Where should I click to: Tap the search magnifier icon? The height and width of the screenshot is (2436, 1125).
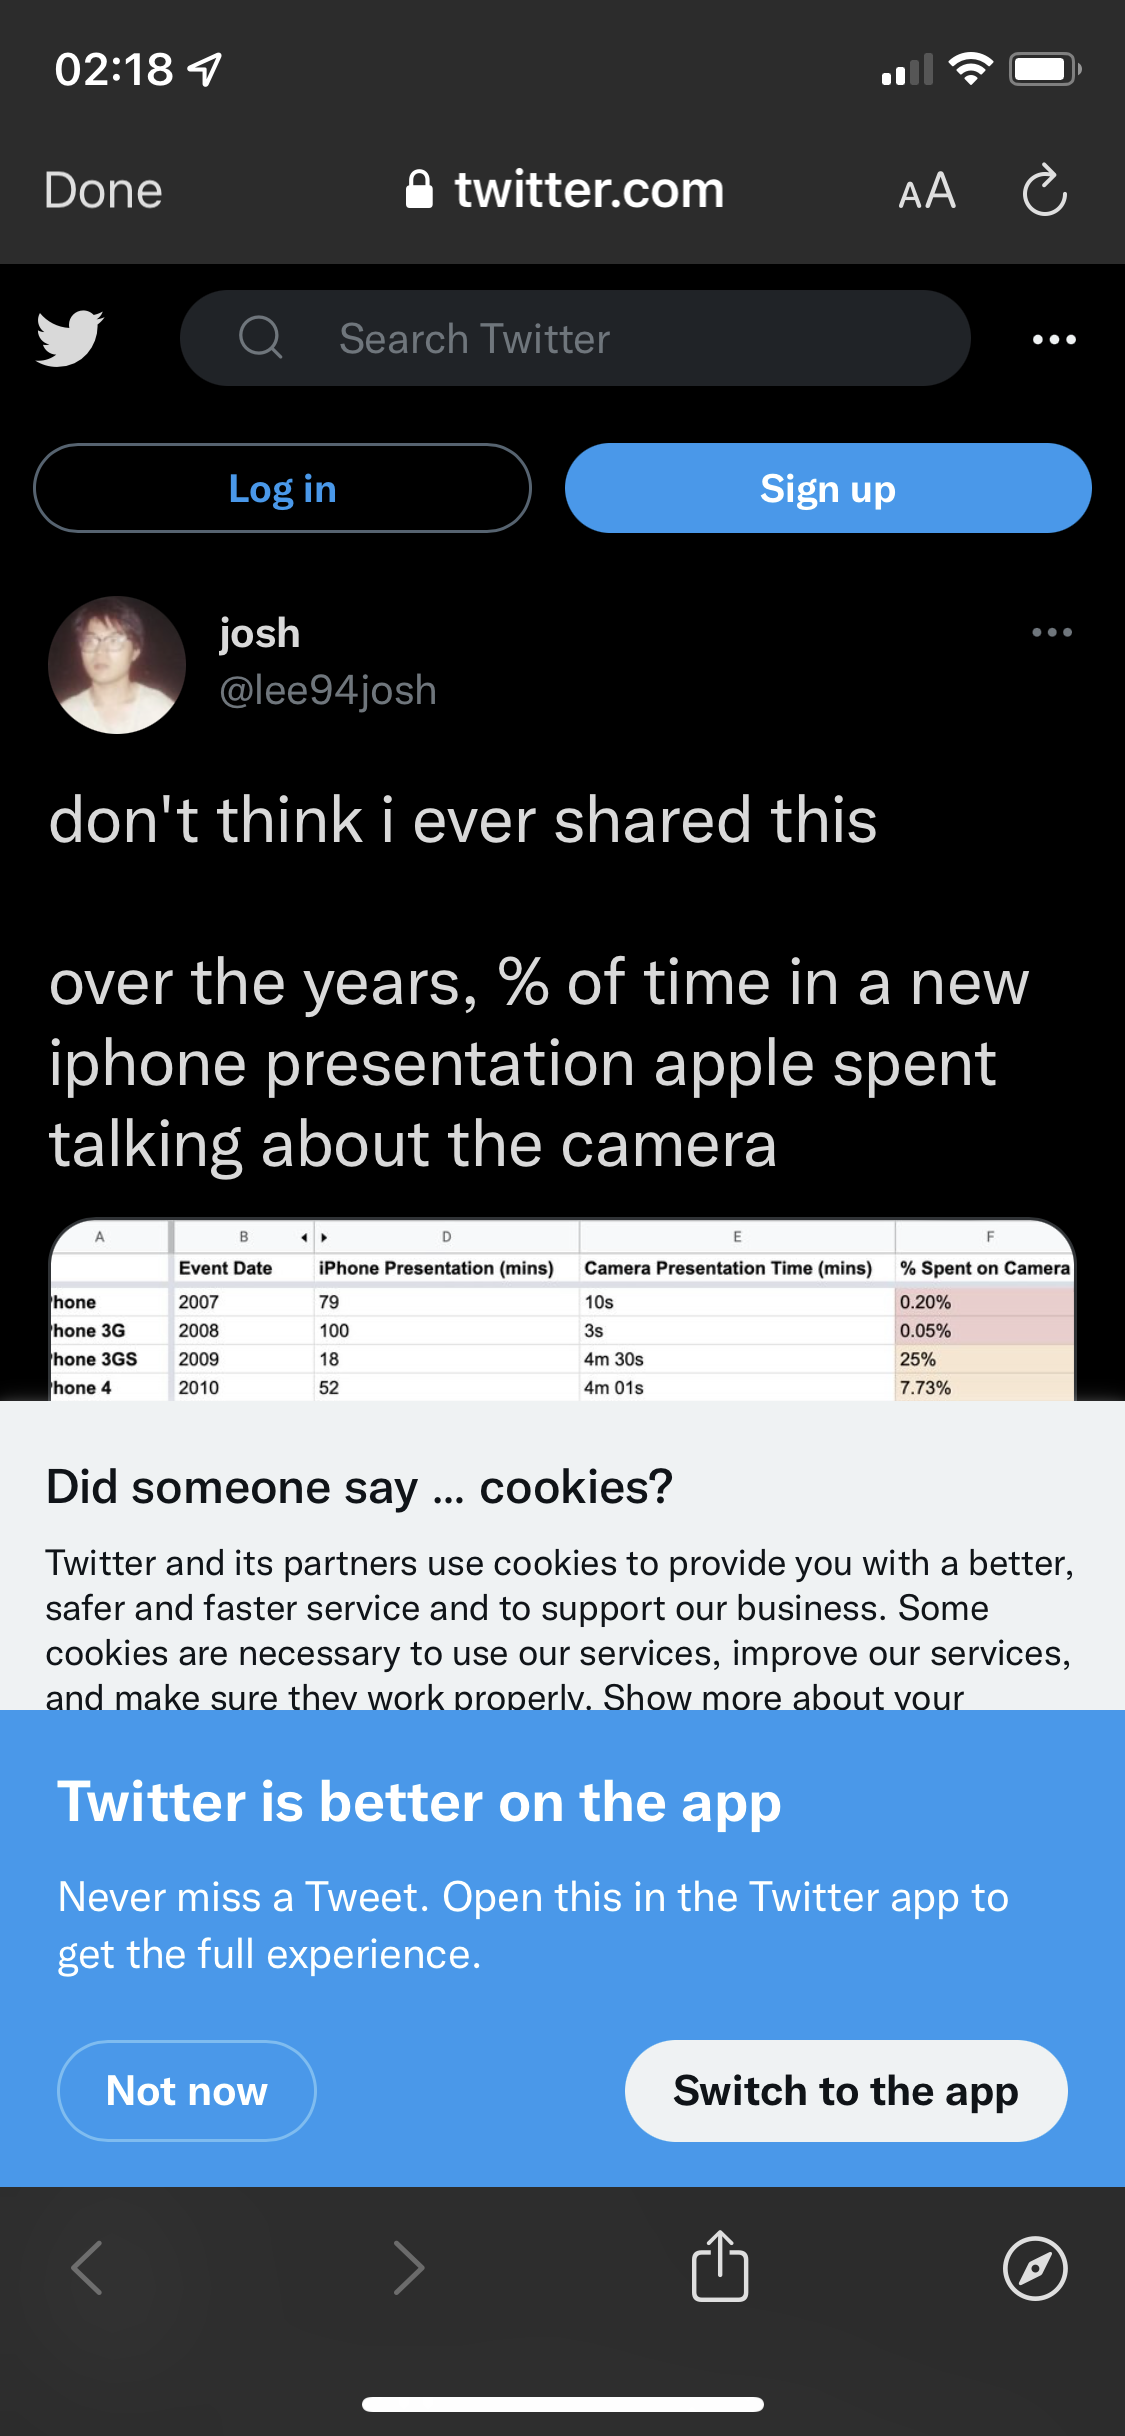[261, 338]
